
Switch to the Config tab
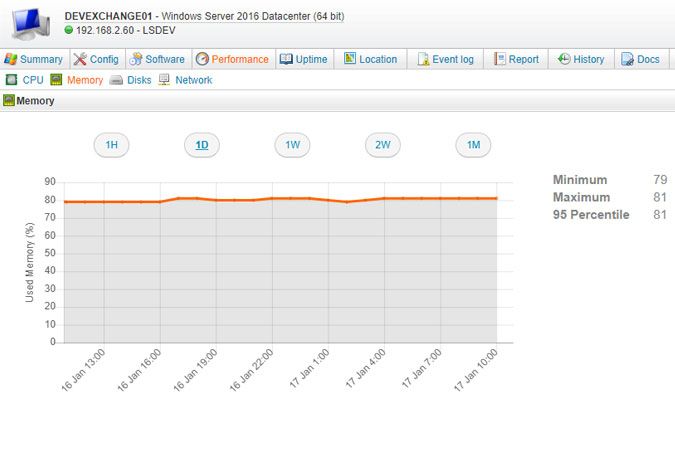[96, 60]
